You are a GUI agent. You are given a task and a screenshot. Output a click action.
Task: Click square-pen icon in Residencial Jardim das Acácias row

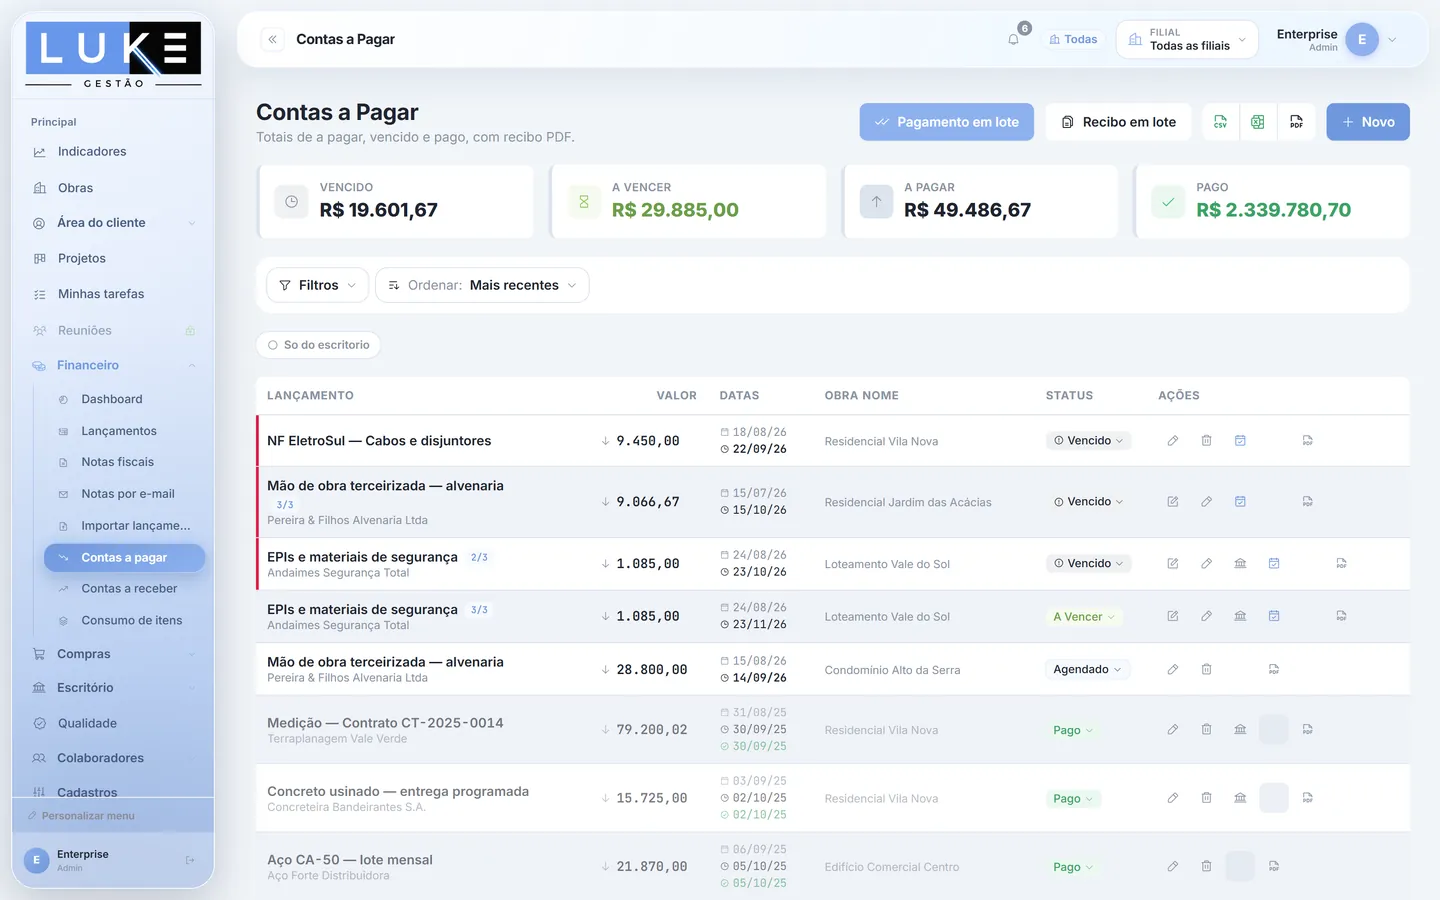[x=1173, y=502]
